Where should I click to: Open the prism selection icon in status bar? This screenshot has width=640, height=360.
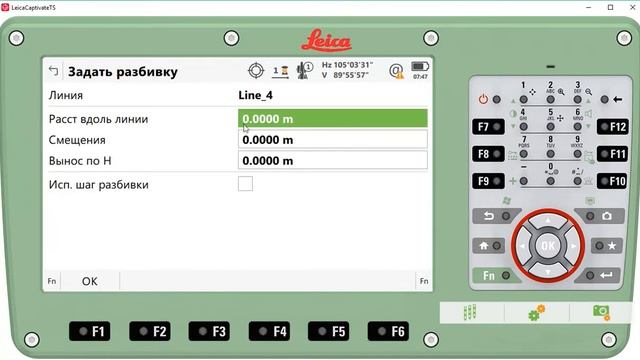tap(281, 71)
